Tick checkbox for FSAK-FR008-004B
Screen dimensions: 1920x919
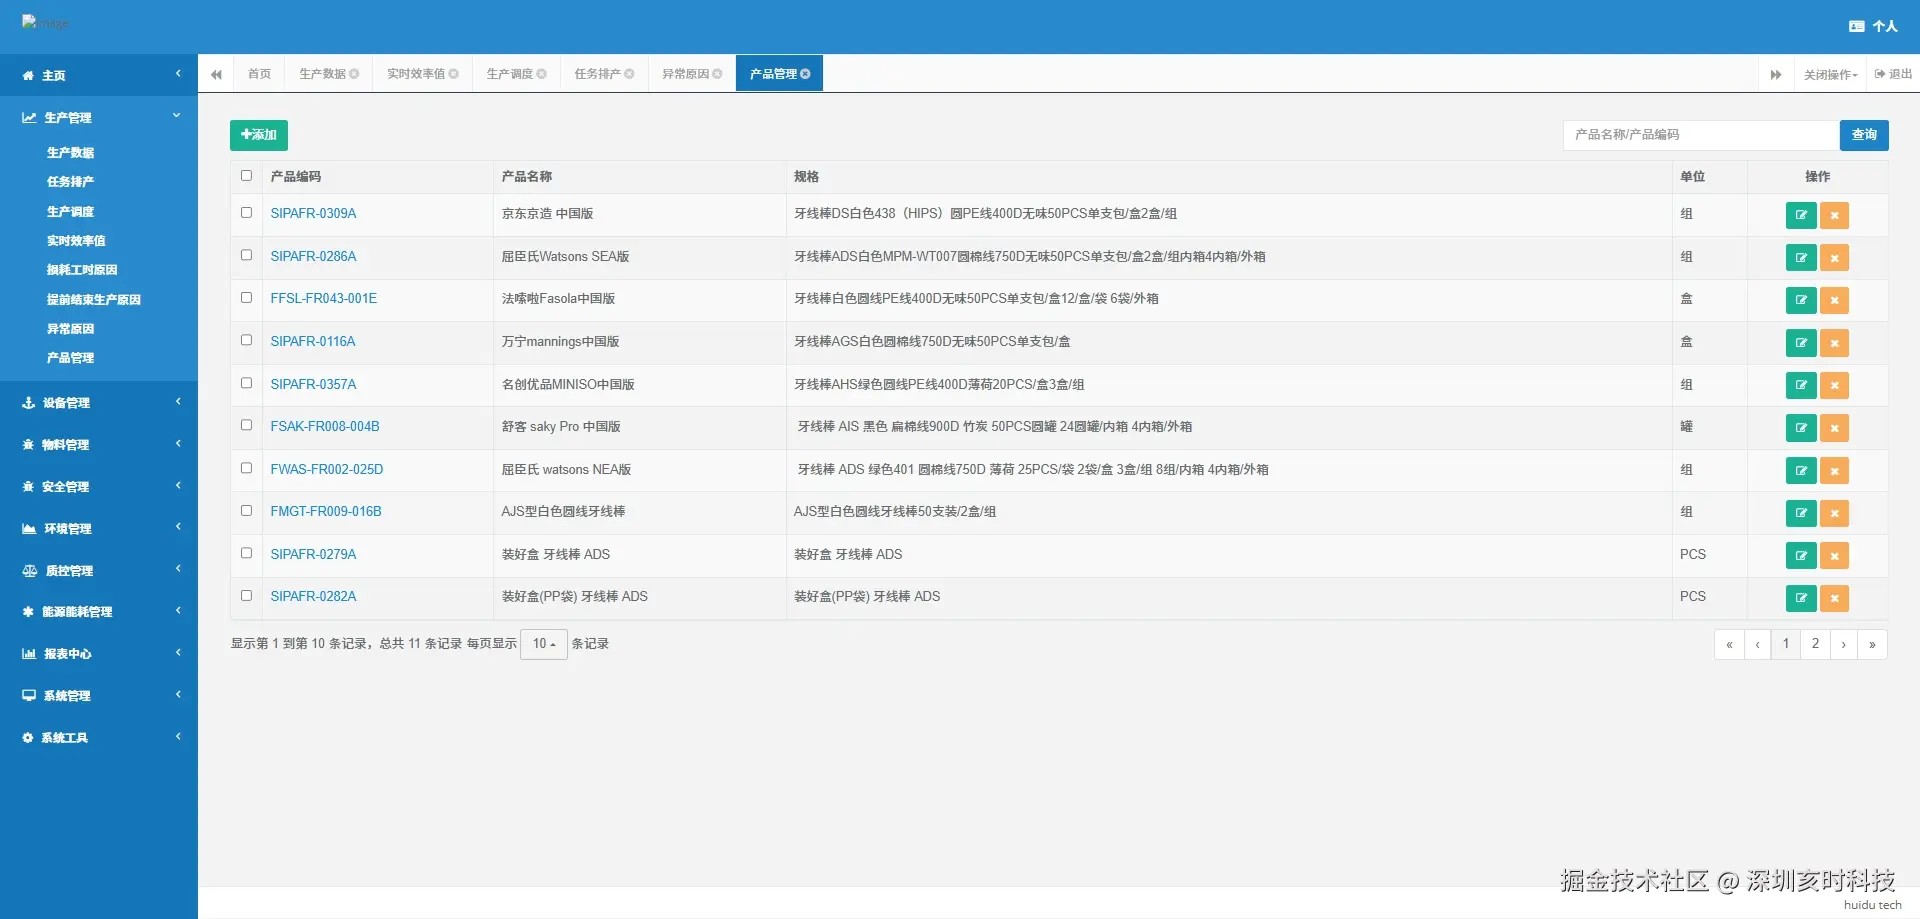click(x=246, y=425)
